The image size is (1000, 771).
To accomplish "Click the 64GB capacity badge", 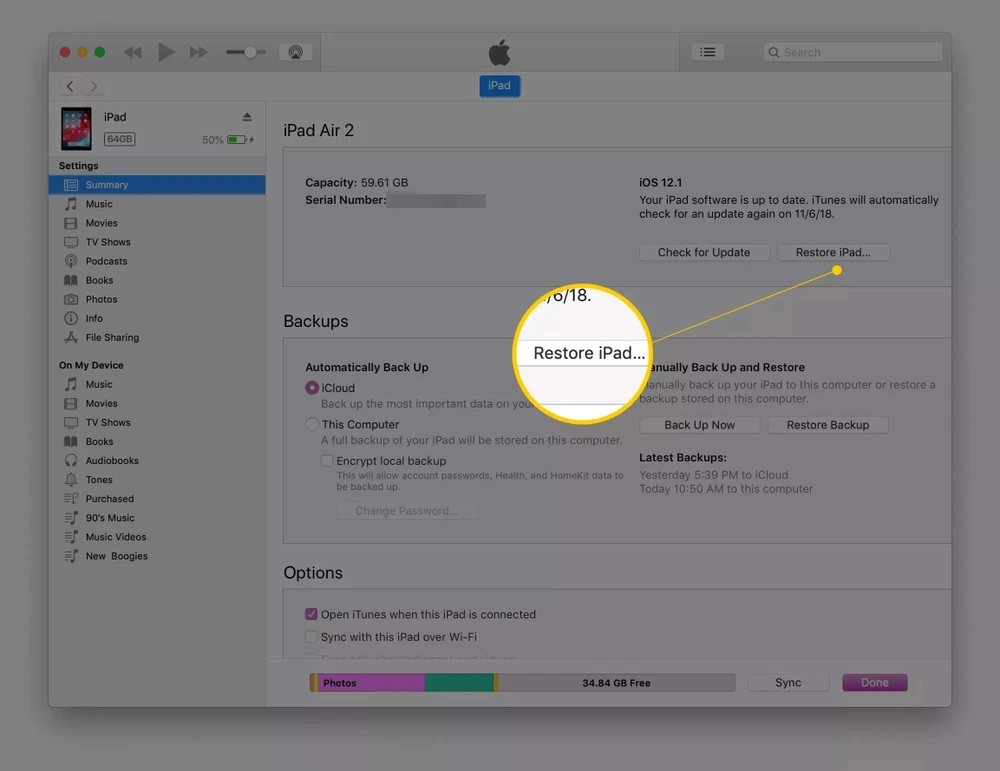I will click(x=120, y=139).
